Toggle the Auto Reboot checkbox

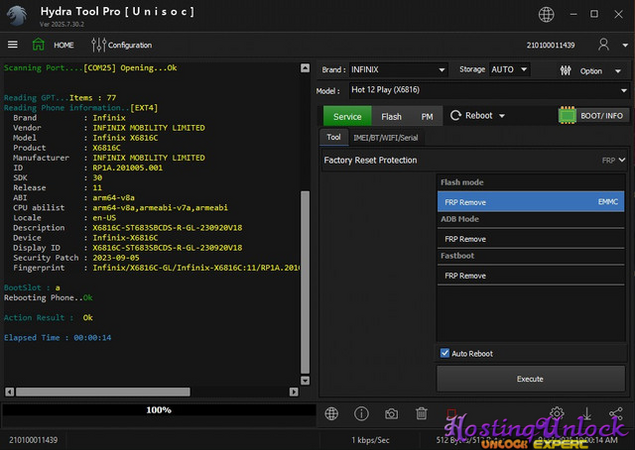pyautogui.click(x=445, y=353)
